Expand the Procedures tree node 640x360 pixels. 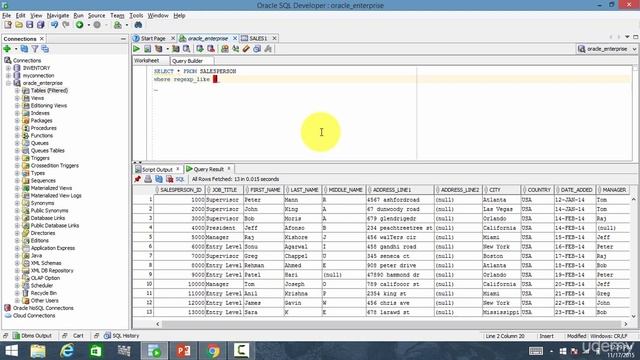(17, 128)
